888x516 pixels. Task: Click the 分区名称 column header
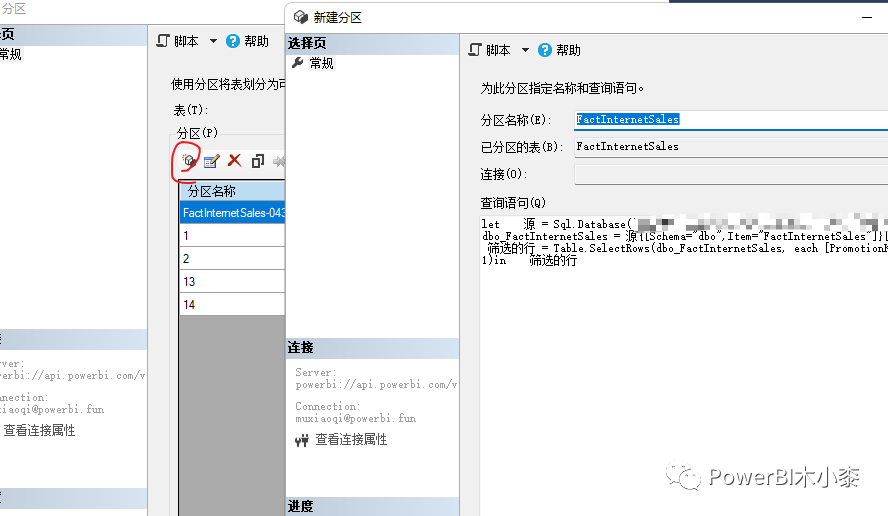233,191
